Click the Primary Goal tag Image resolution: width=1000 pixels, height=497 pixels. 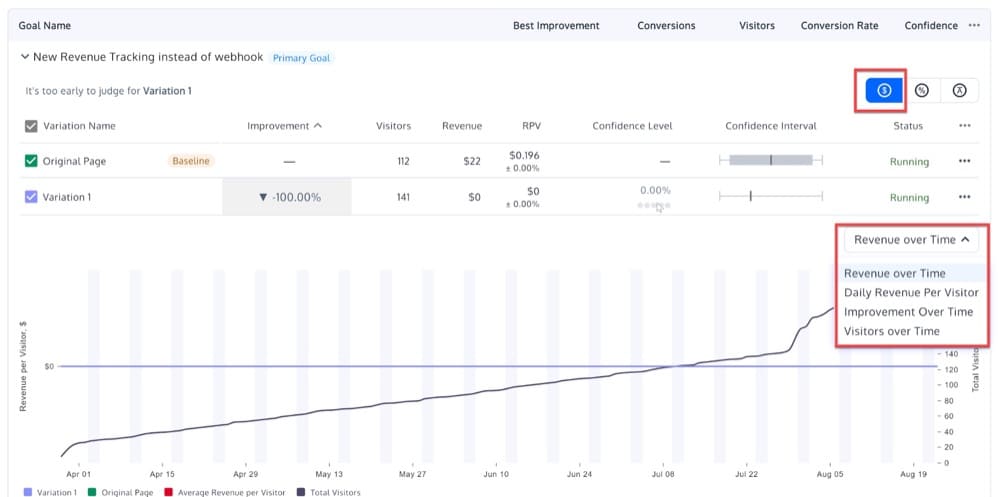(301, 58)
